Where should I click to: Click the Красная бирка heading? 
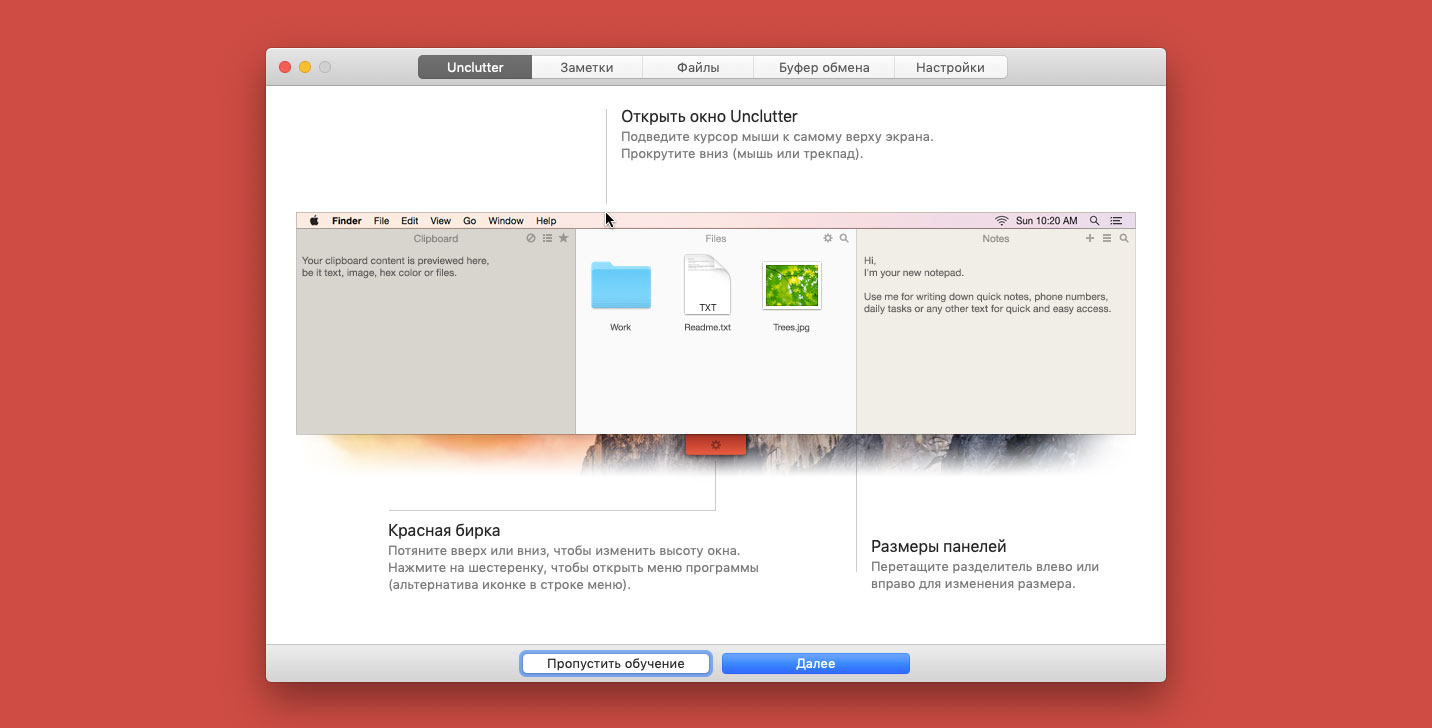[444, 531]
